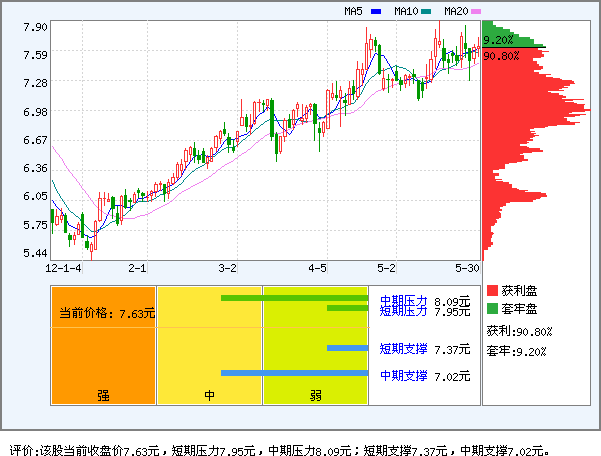Open the 短期压力 link
This screenshot has height=456, width=601.
tap(403, 311)
